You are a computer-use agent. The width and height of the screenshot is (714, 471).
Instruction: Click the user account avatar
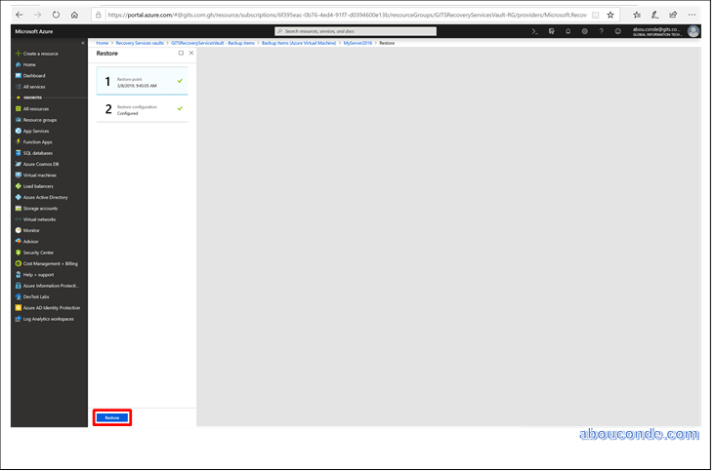click(x=693, y=31)
